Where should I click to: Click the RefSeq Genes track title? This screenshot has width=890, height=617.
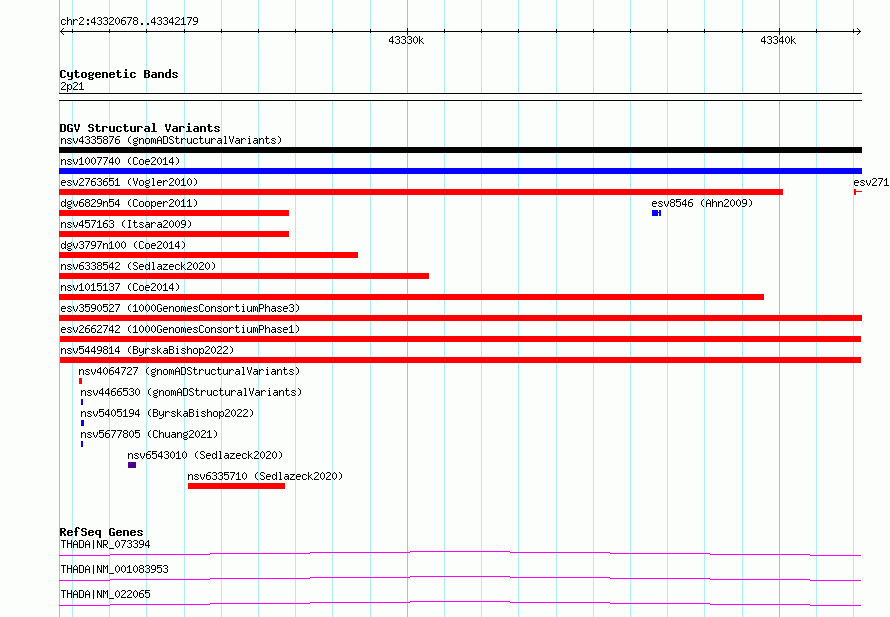[101, 532]
